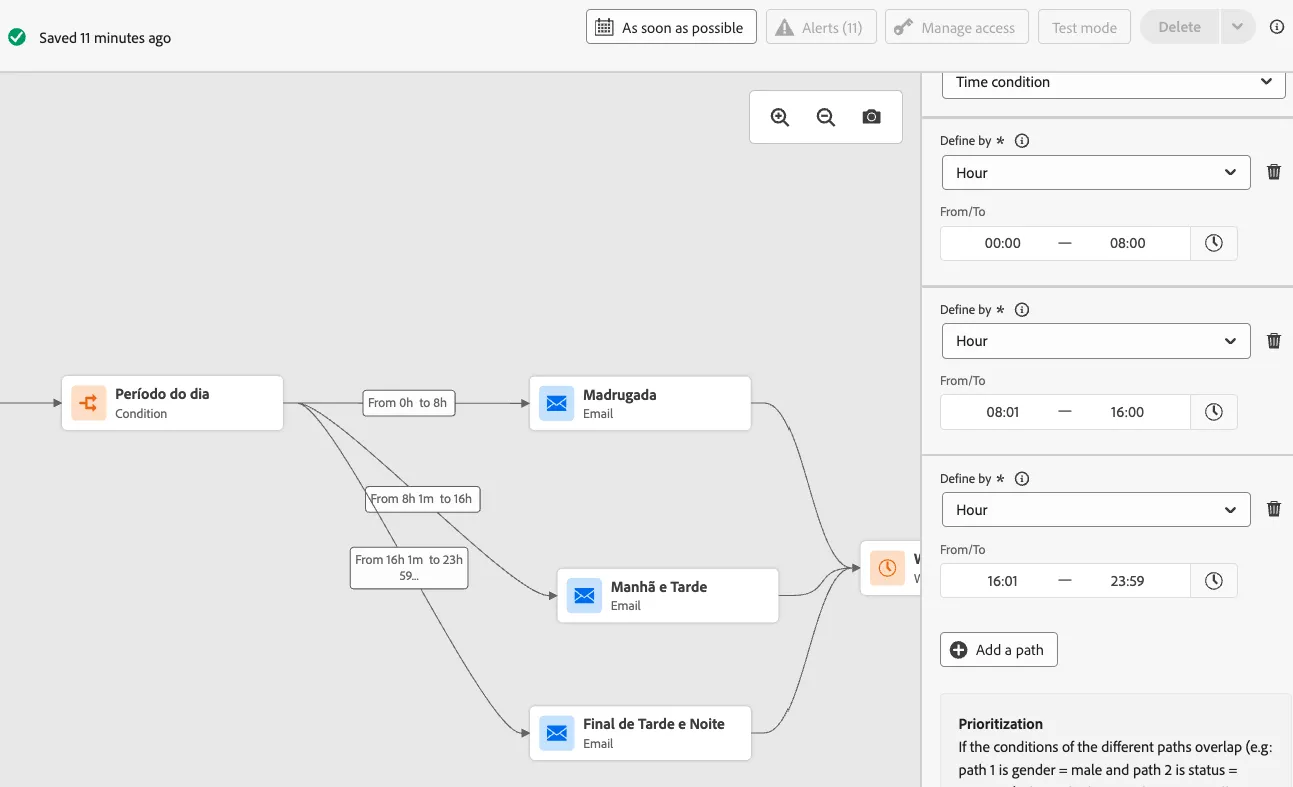Image resolution: width=1293 pixels, height=787 pixels.
Task: Open time picker for 00:00–08:00 range
Action: pyautogui.click(x=1214, y=243)
